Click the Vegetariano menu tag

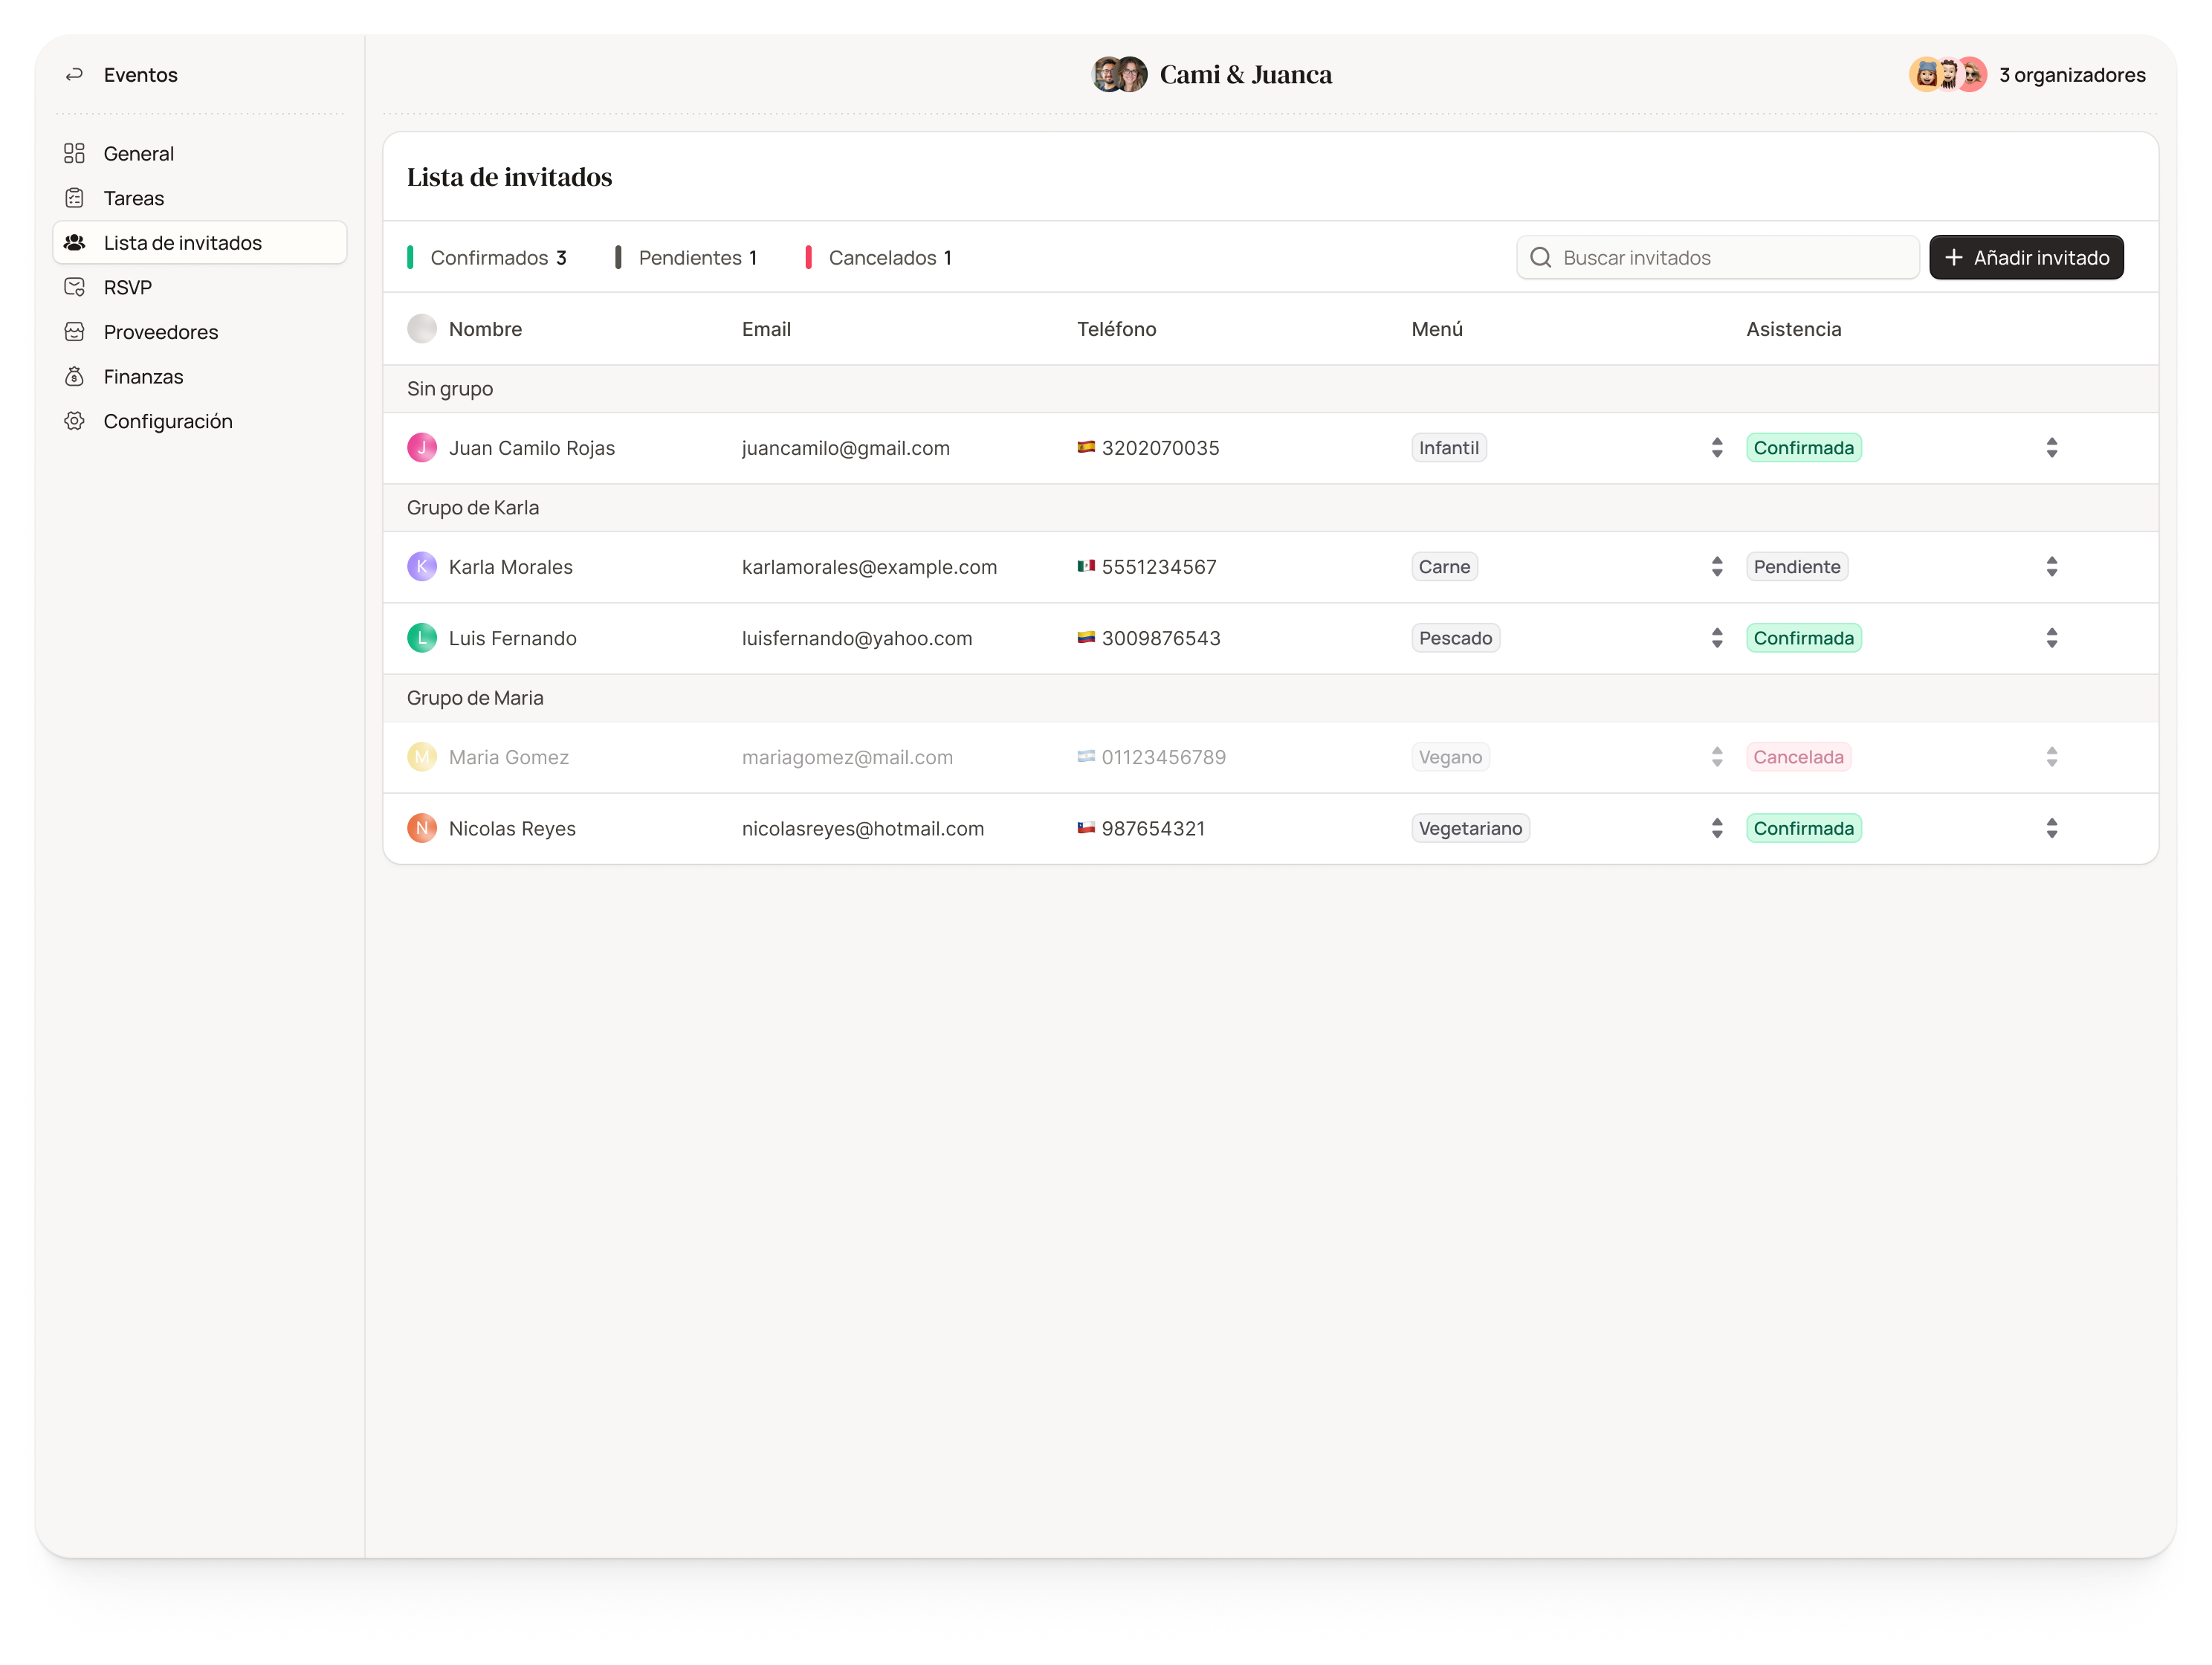click(1470, 827)
